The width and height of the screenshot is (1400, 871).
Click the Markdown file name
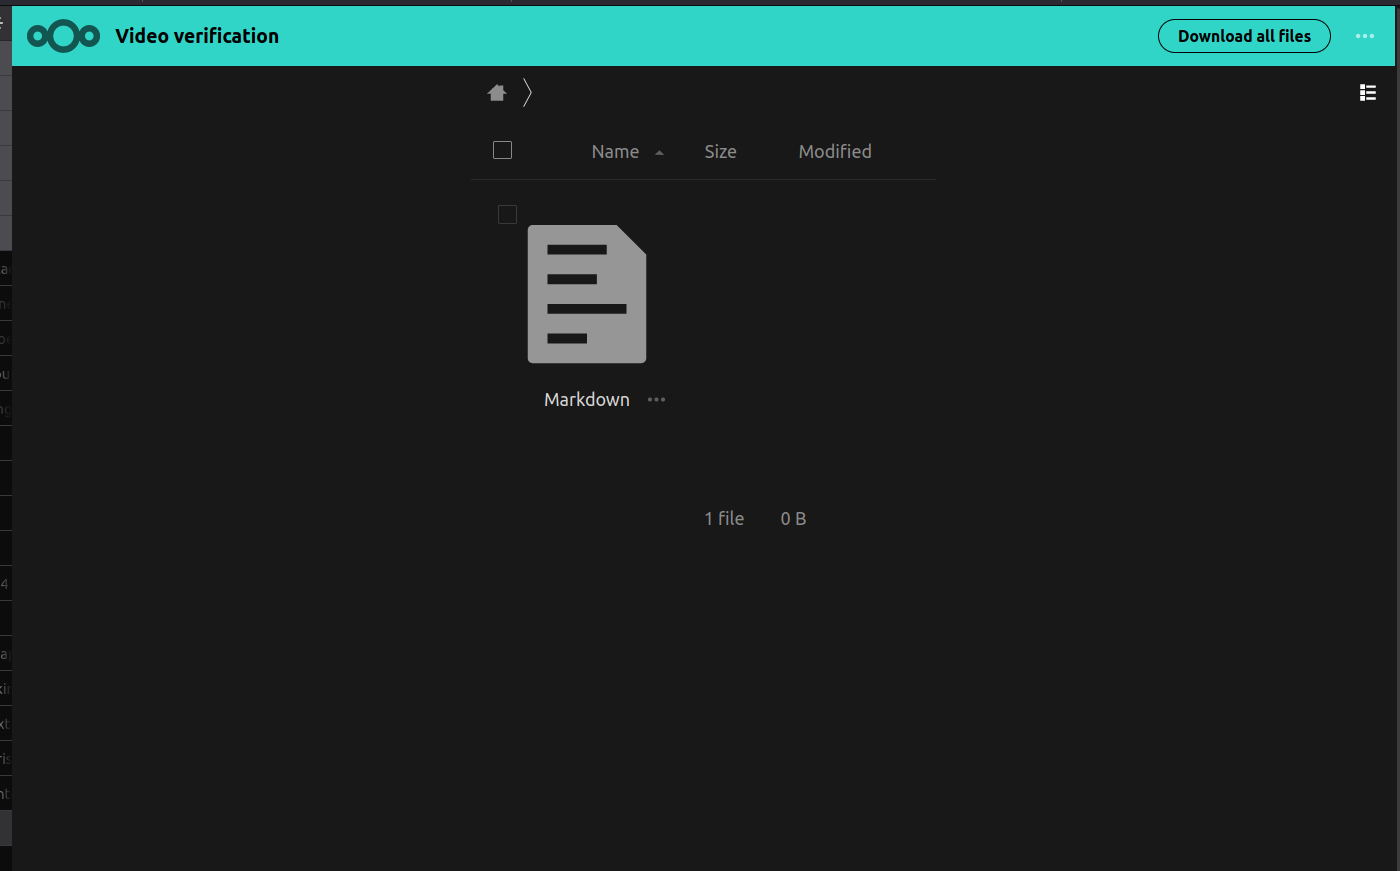pos(587,400)
